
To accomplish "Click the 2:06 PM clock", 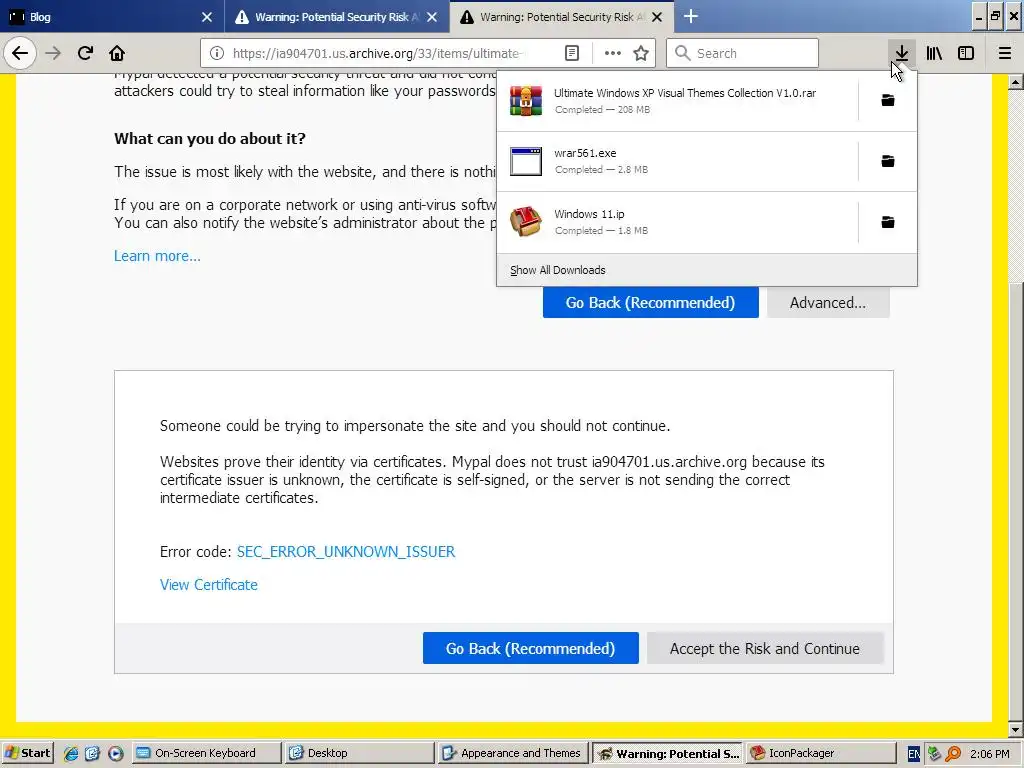I will tap(989, 754).
